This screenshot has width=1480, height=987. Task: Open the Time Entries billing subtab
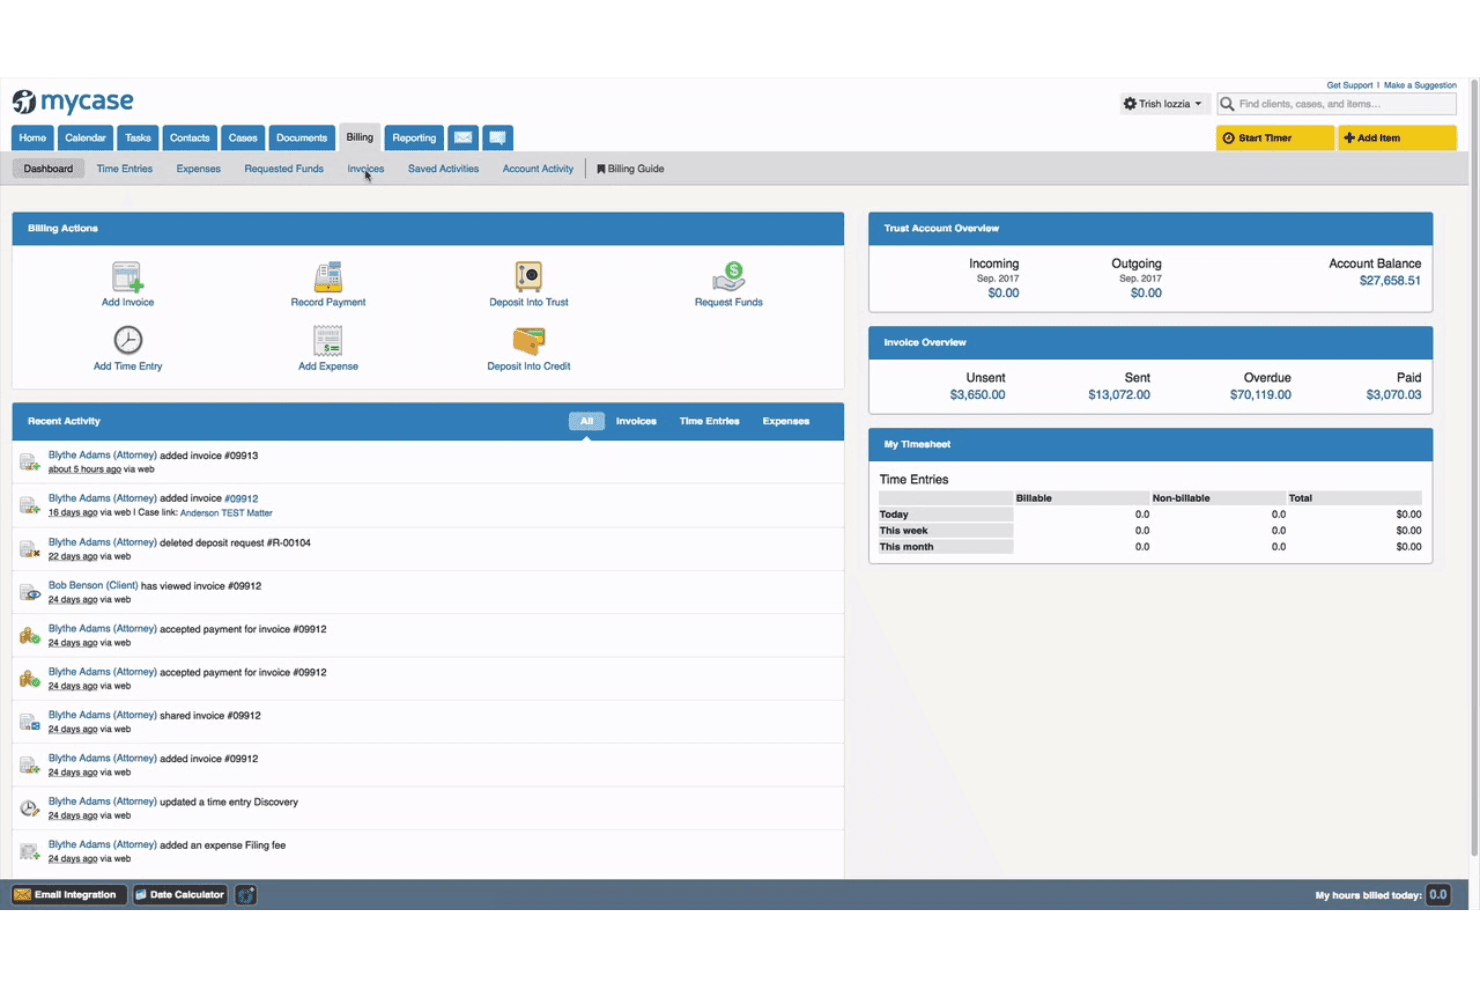tap(125, 169)
